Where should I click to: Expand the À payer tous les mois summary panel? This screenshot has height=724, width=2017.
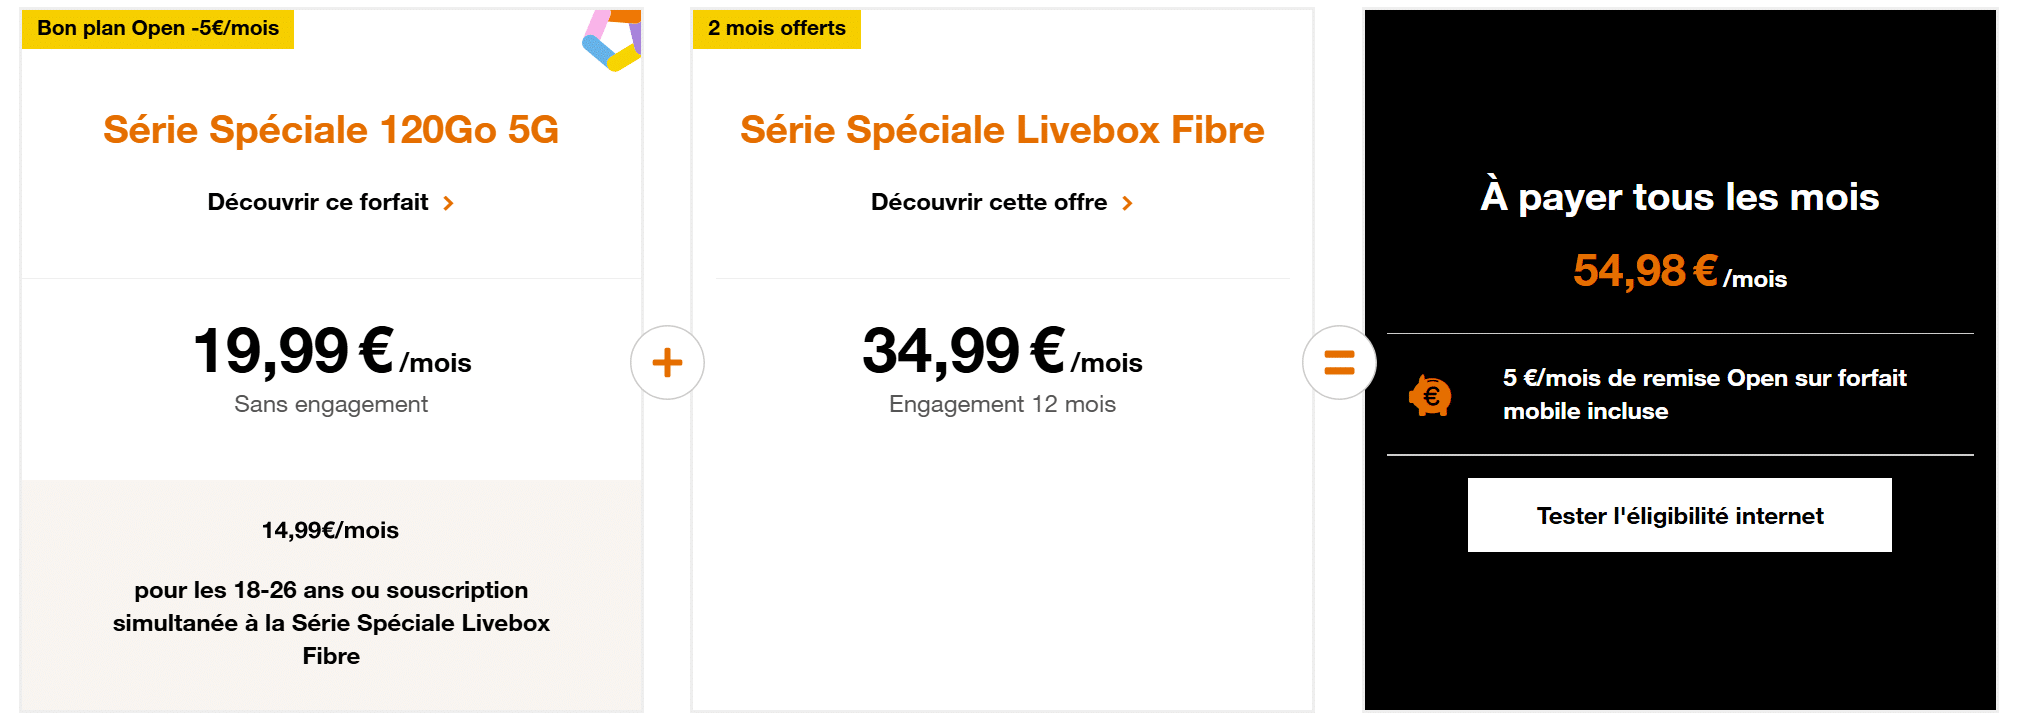click(x=1678, y=197)
